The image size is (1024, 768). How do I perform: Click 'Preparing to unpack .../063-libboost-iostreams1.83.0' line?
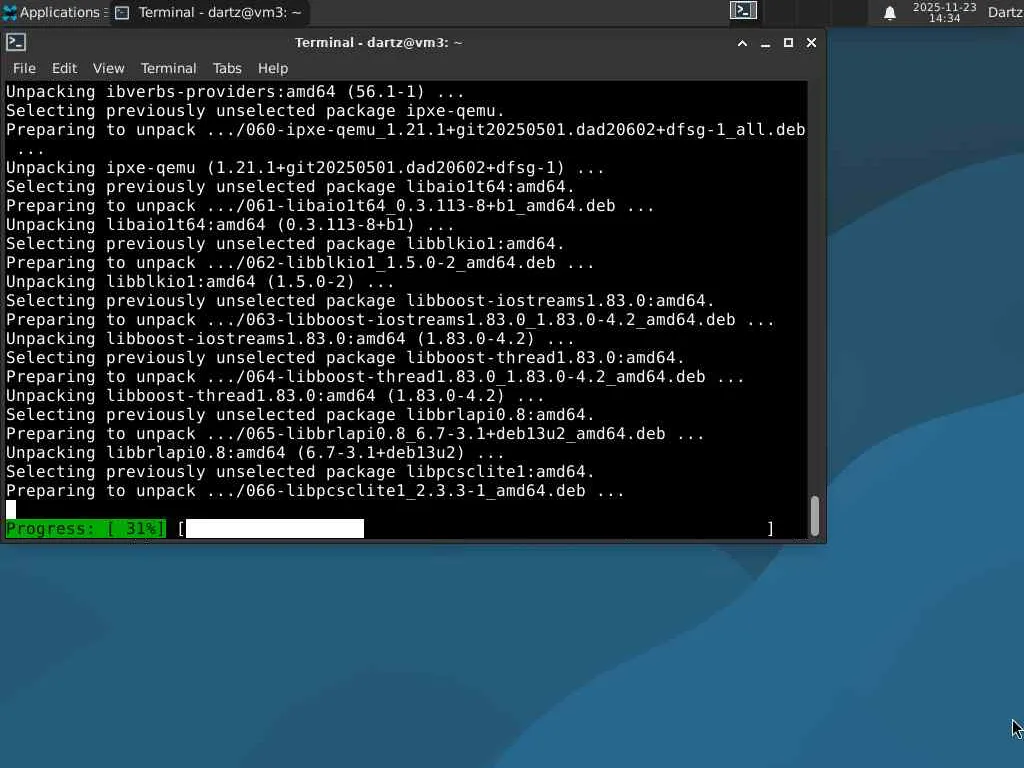[x=390, y=320]
